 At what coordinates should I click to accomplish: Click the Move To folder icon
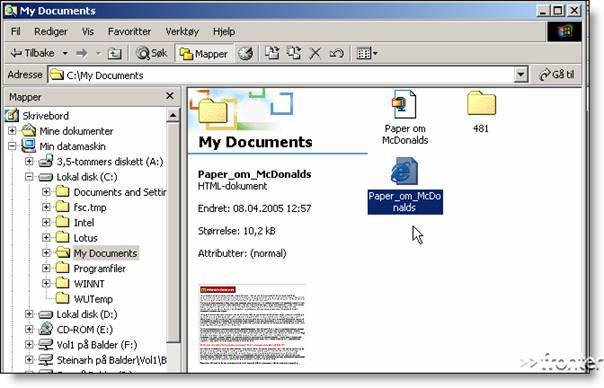pos(272,53)
